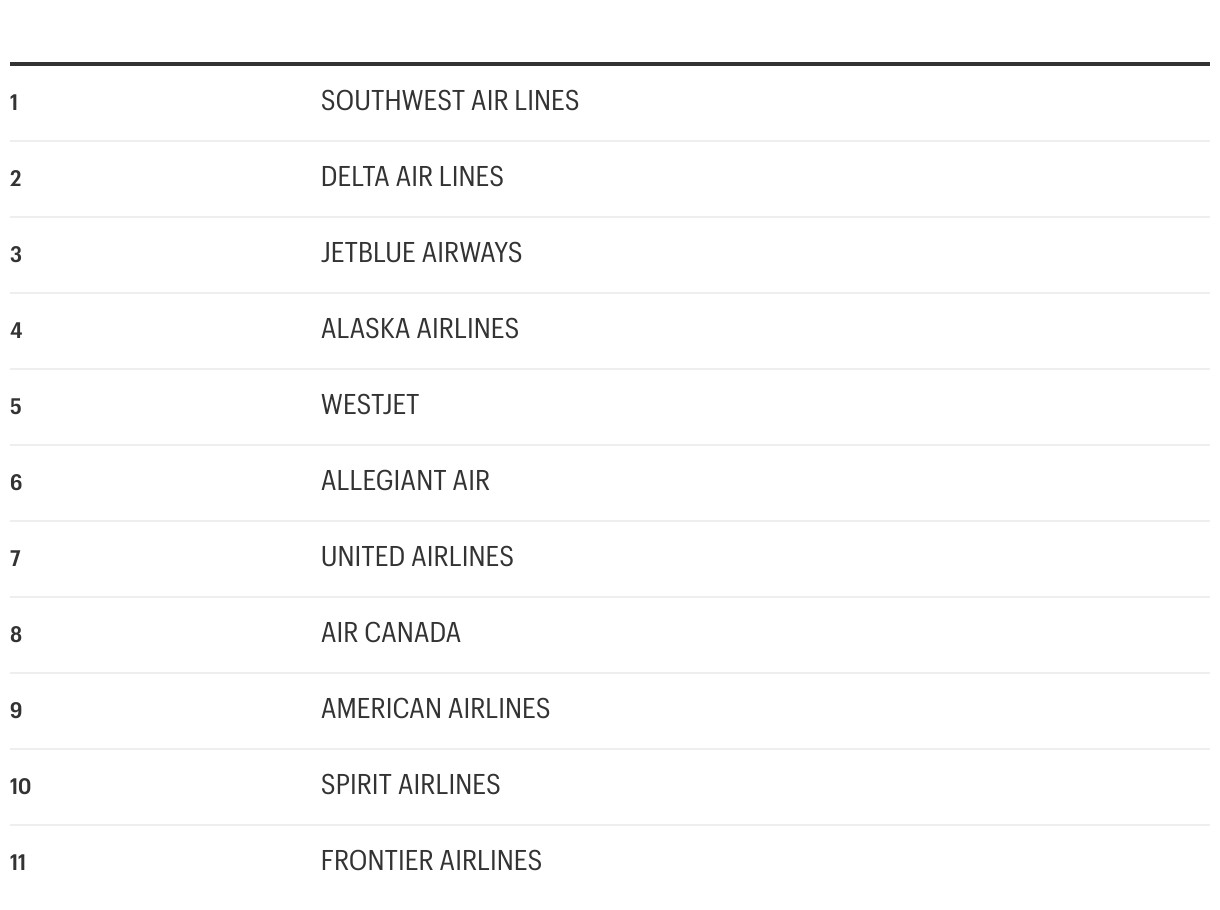Click the AIR CANADA row
Image resolution: width=1220 pixels, height=910 pixels.
tap(610, 635)
